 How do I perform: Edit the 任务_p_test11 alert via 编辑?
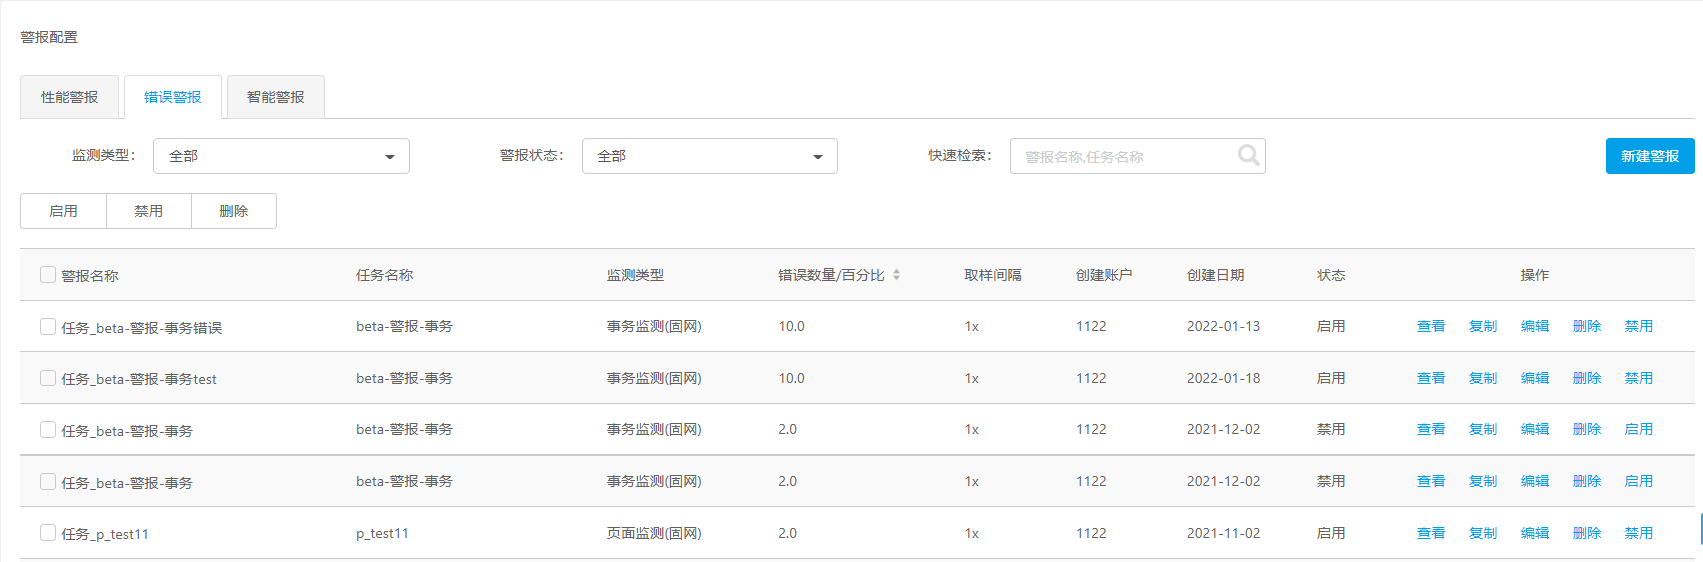point(1535,533)
